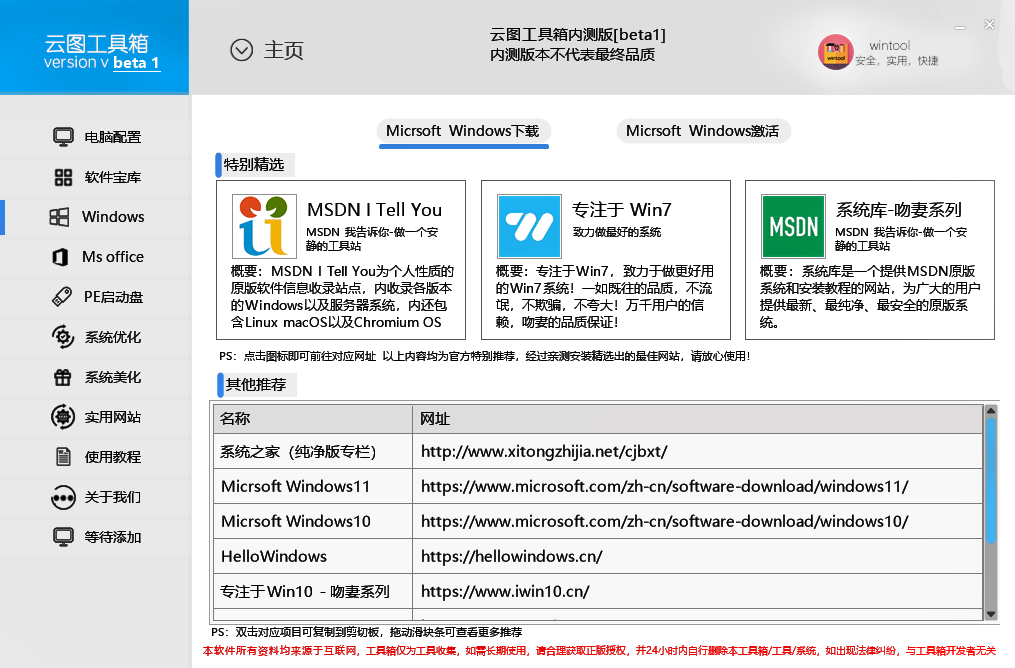The height and width of the screenshot is (668, 1015).
Task: Click the circled down-arrow beside 主页
Action: [241, 50]
